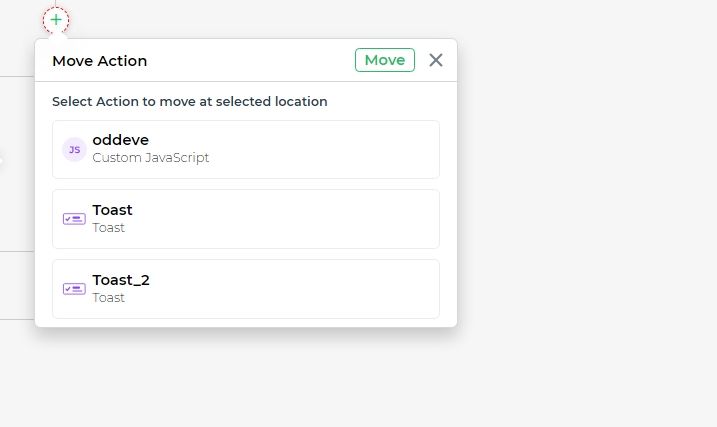The image size is (717, 427).
Task: Confirm with the green Move button
Action: [385, 60]
